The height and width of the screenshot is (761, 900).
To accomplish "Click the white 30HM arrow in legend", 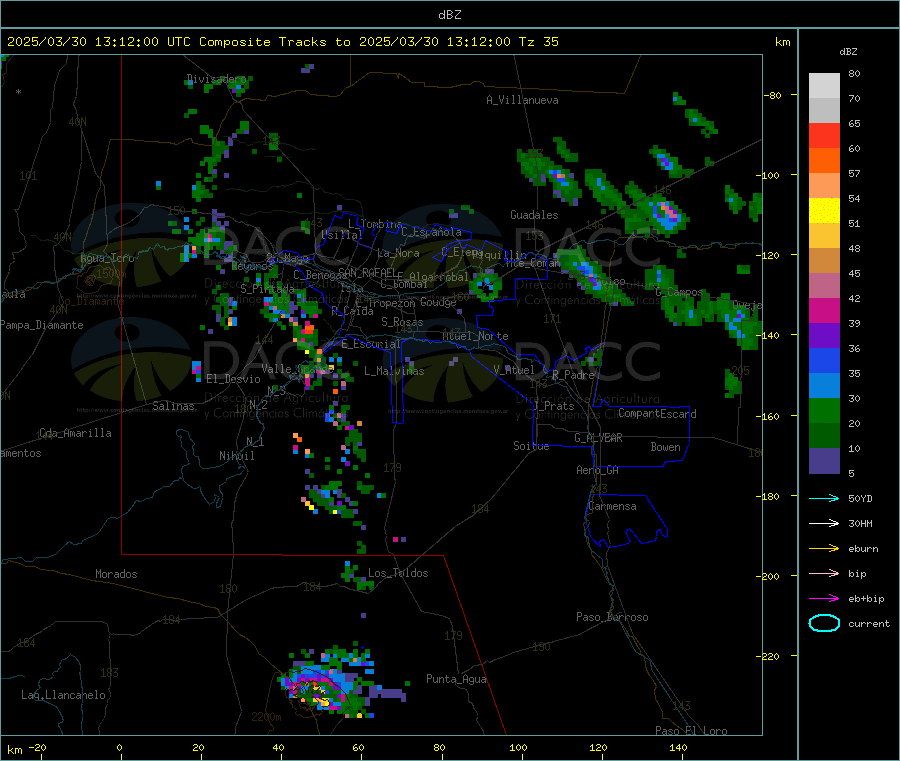I will pos(824,523).
